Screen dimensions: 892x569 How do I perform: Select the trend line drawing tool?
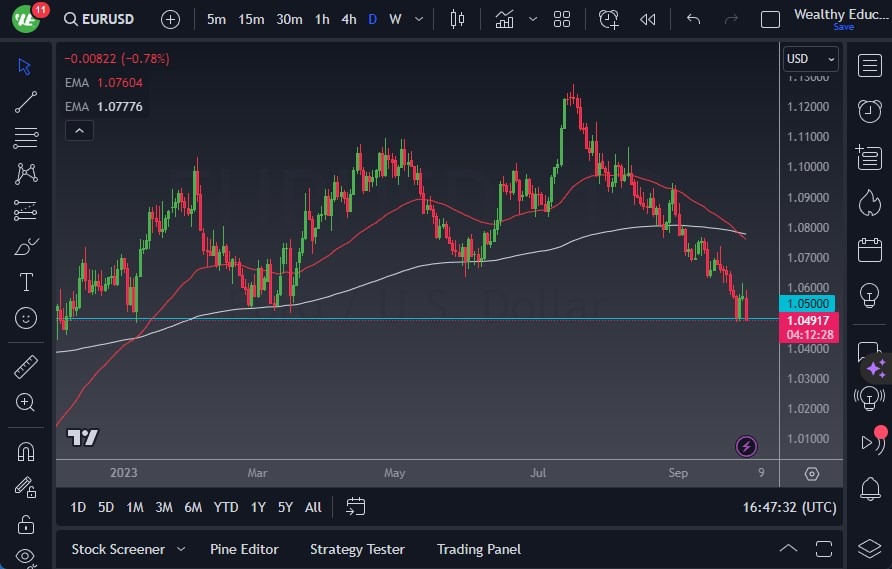pos(26,102)
